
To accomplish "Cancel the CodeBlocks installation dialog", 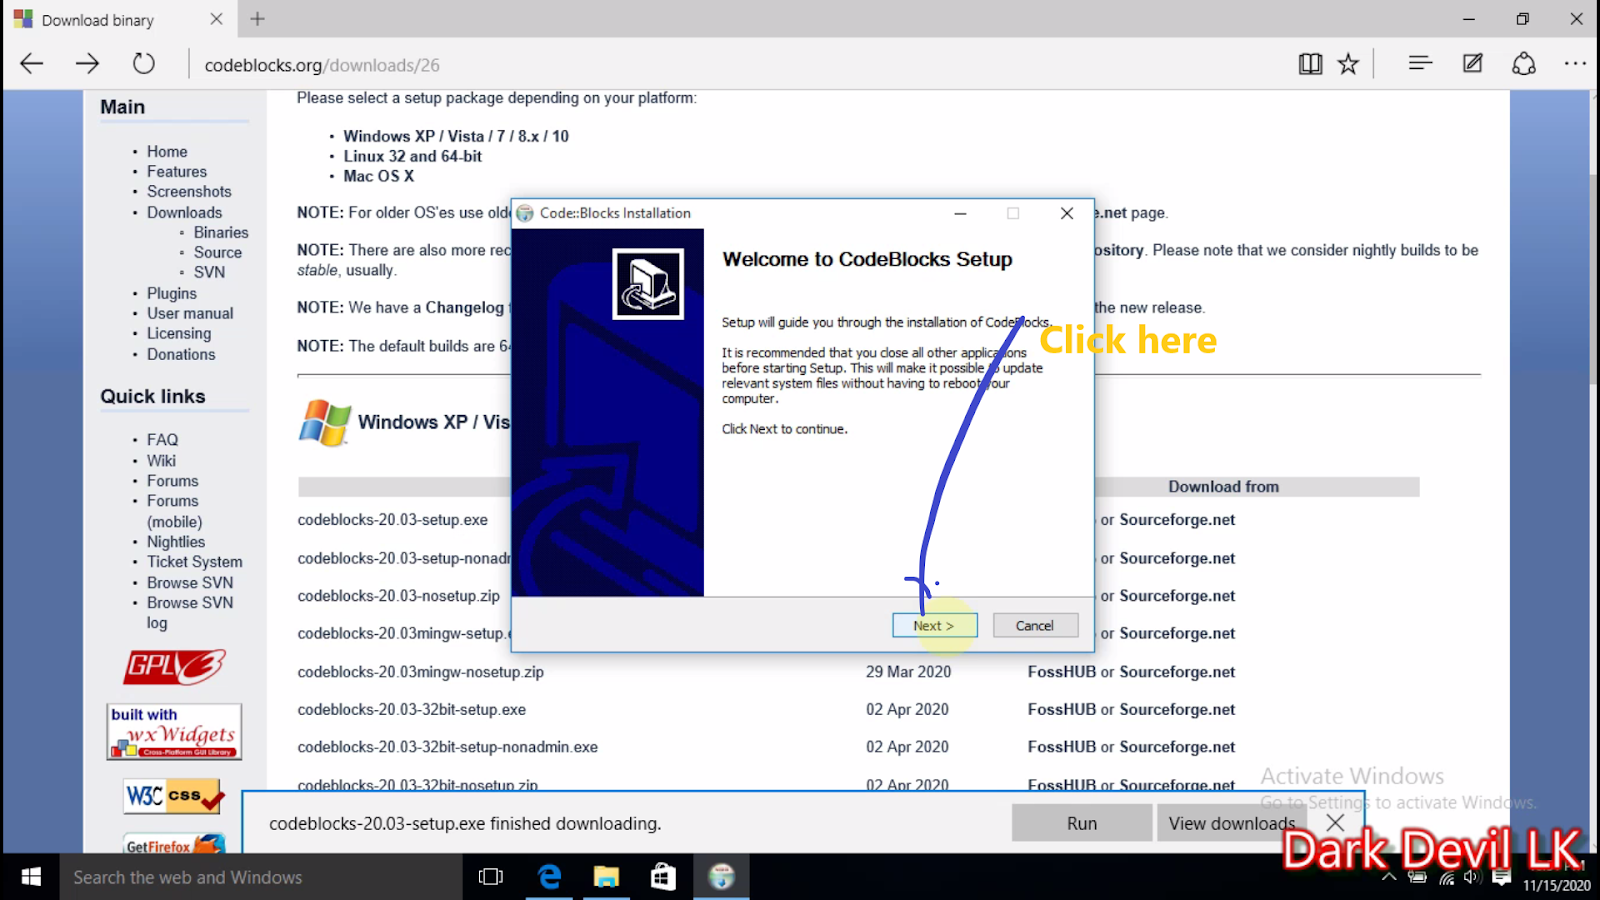I will pos(1035,625).
